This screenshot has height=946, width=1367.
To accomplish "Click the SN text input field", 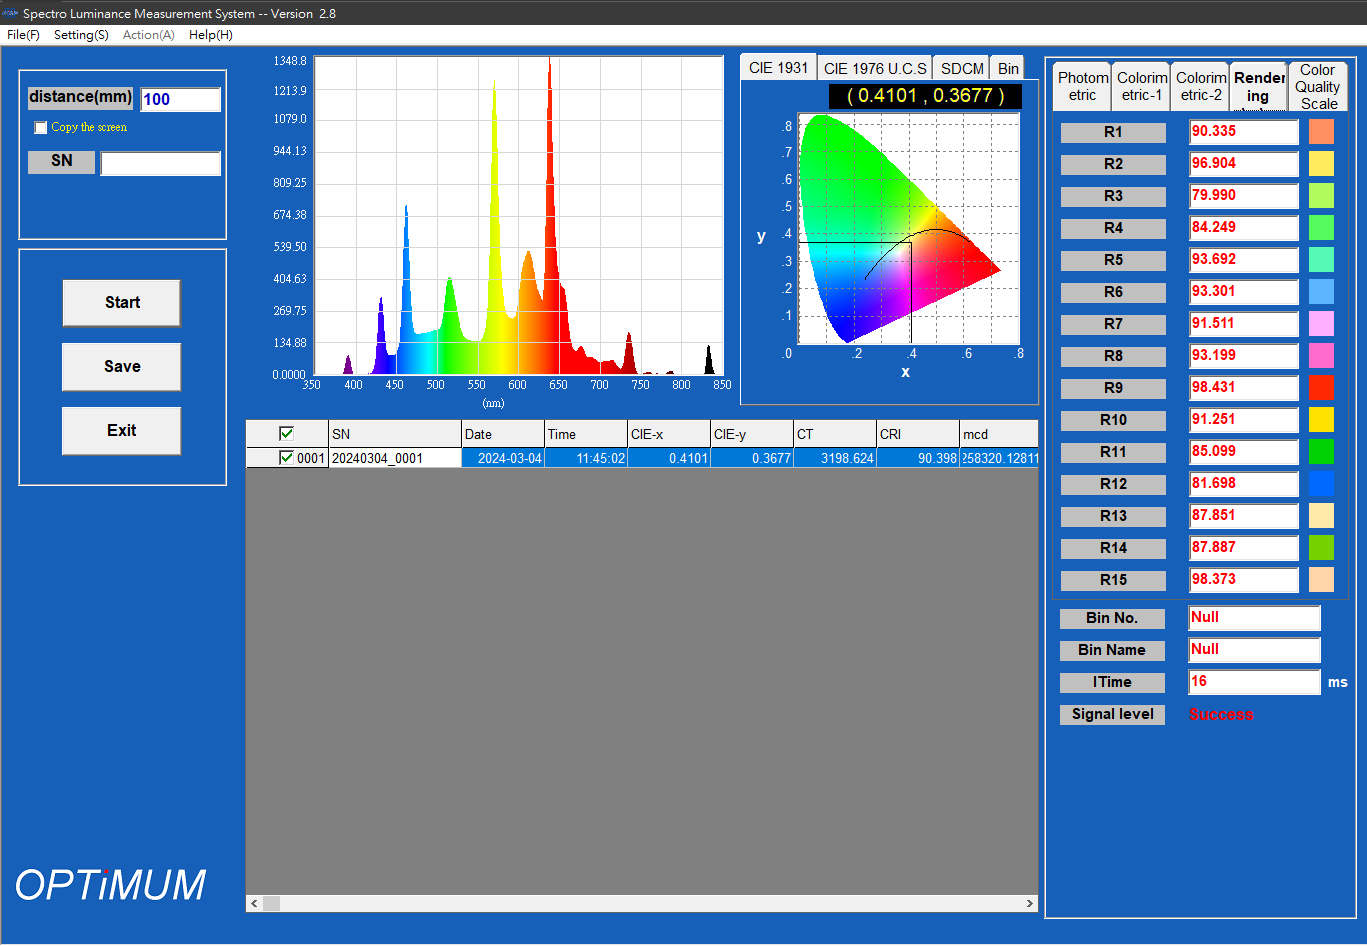I will 160,164.
